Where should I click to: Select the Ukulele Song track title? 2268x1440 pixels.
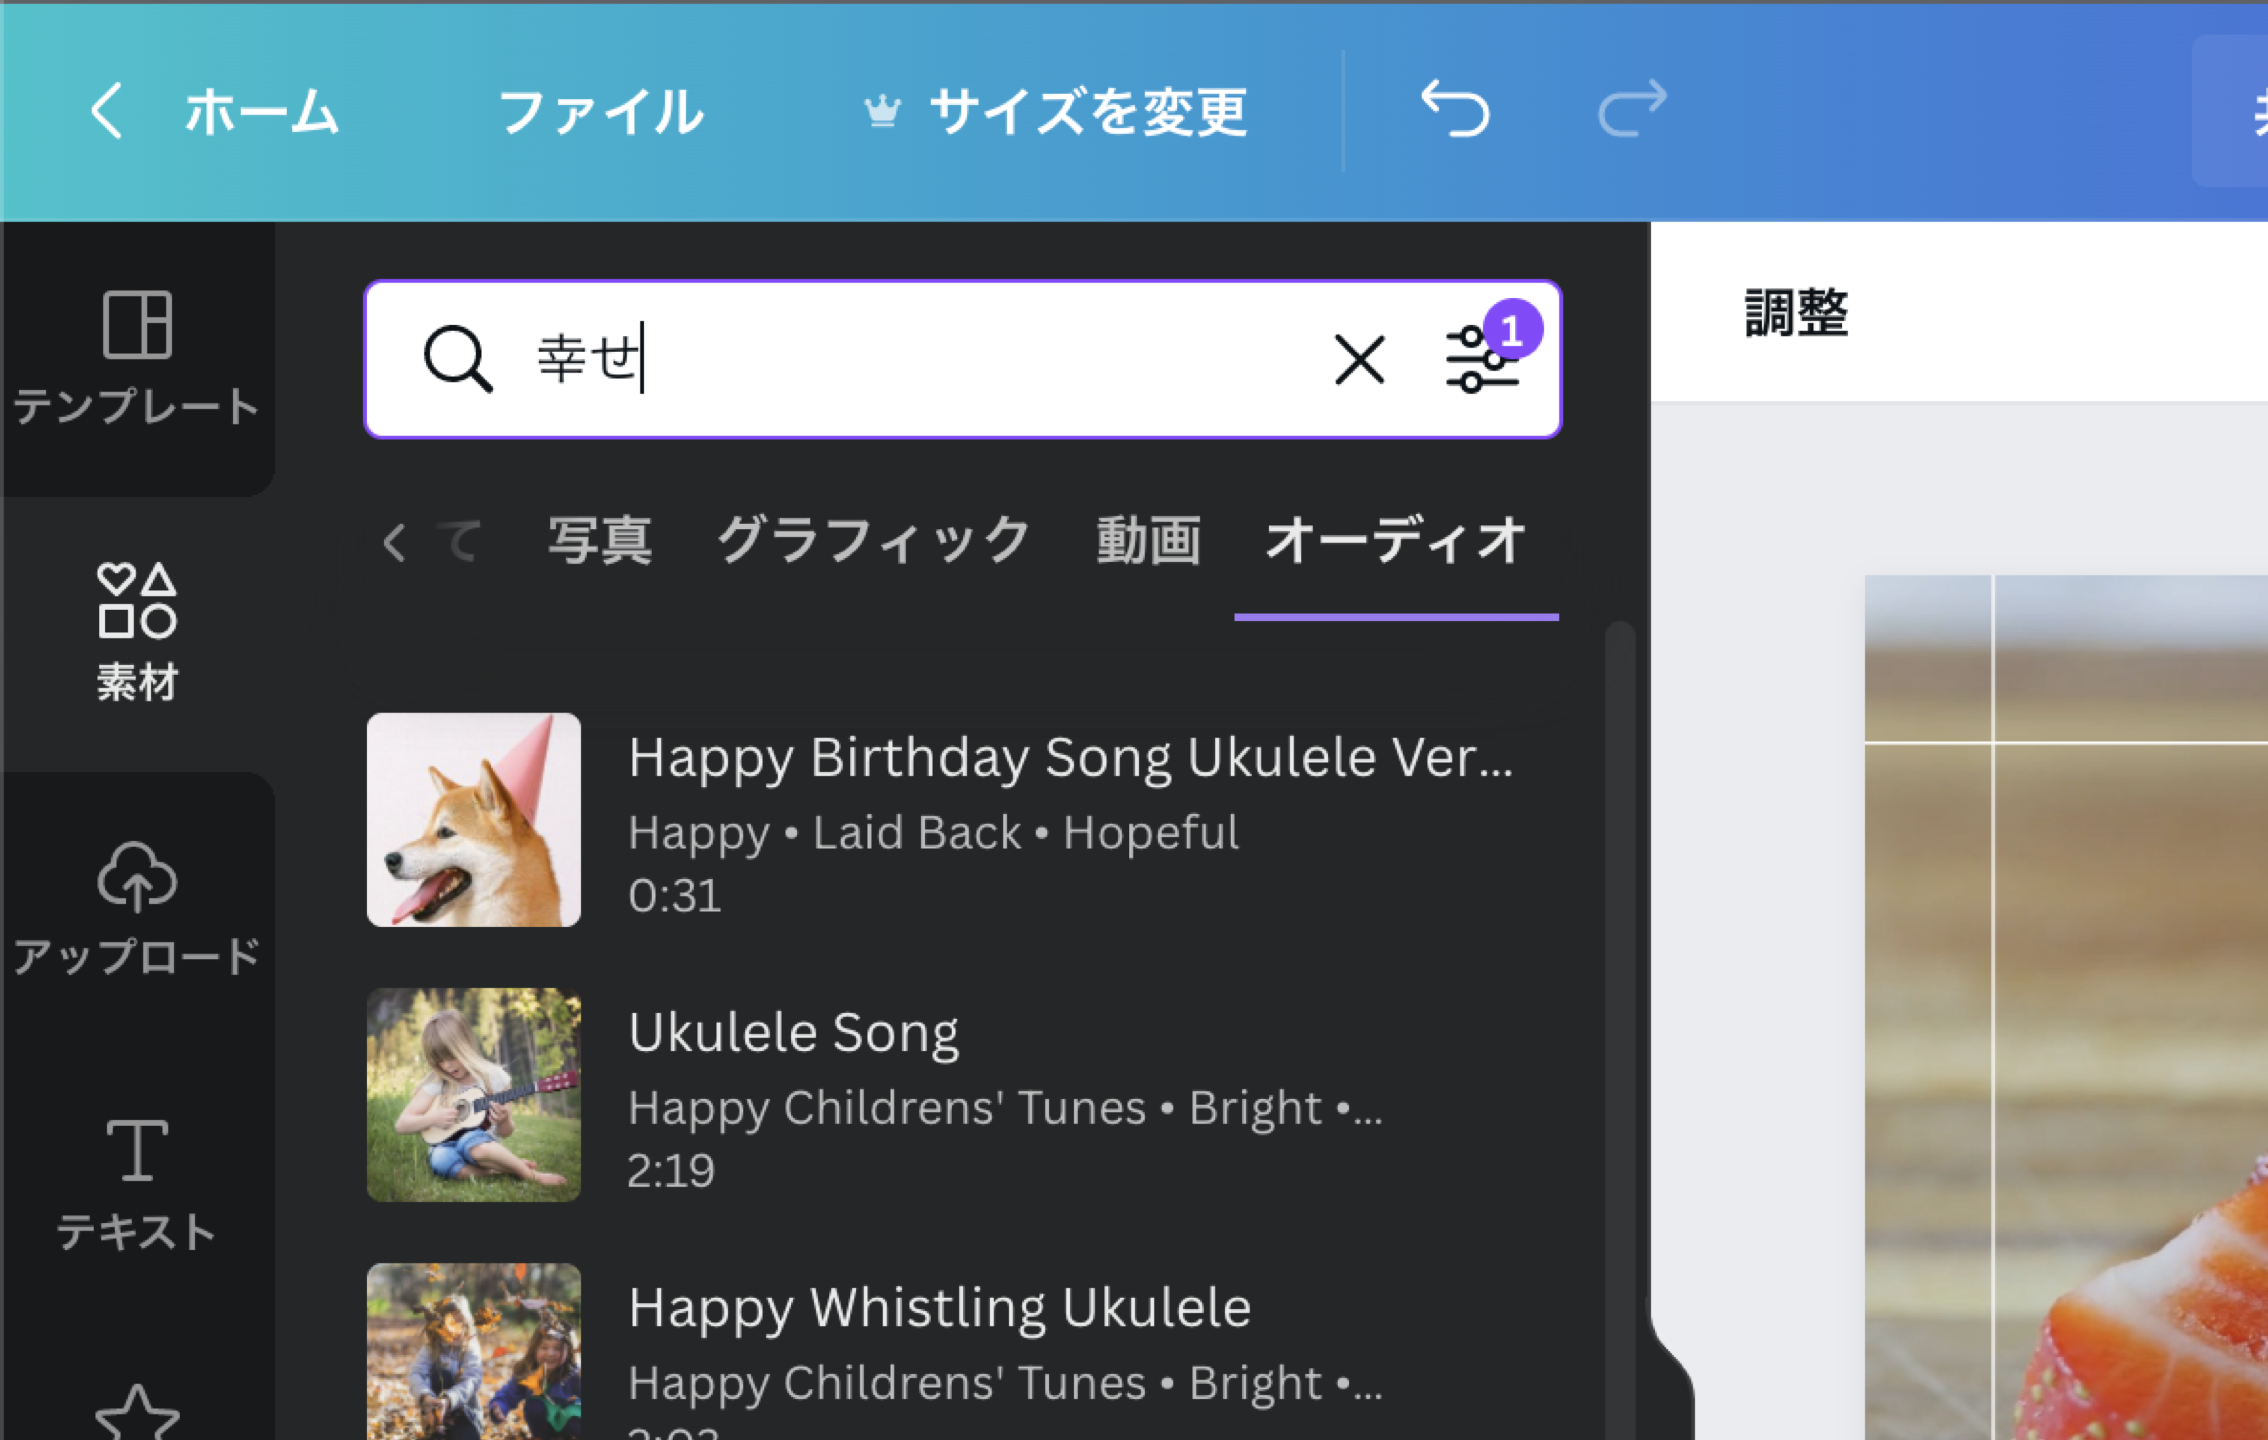point(794,1033)
